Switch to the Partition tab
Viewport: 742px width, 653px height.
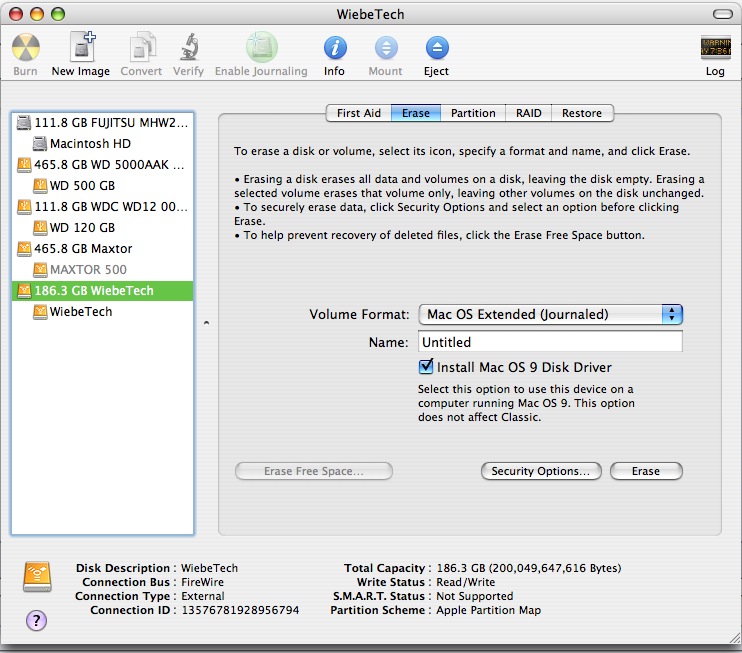click(x=473, y=113)
